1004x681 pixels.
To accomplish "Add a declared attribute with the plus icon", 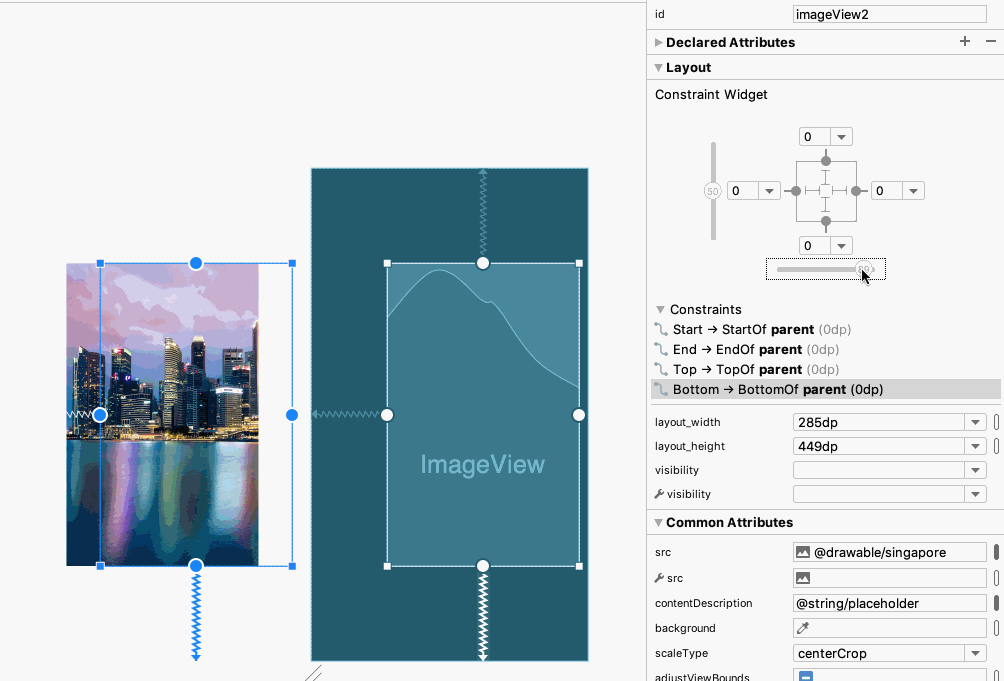I will coord(964,42).
